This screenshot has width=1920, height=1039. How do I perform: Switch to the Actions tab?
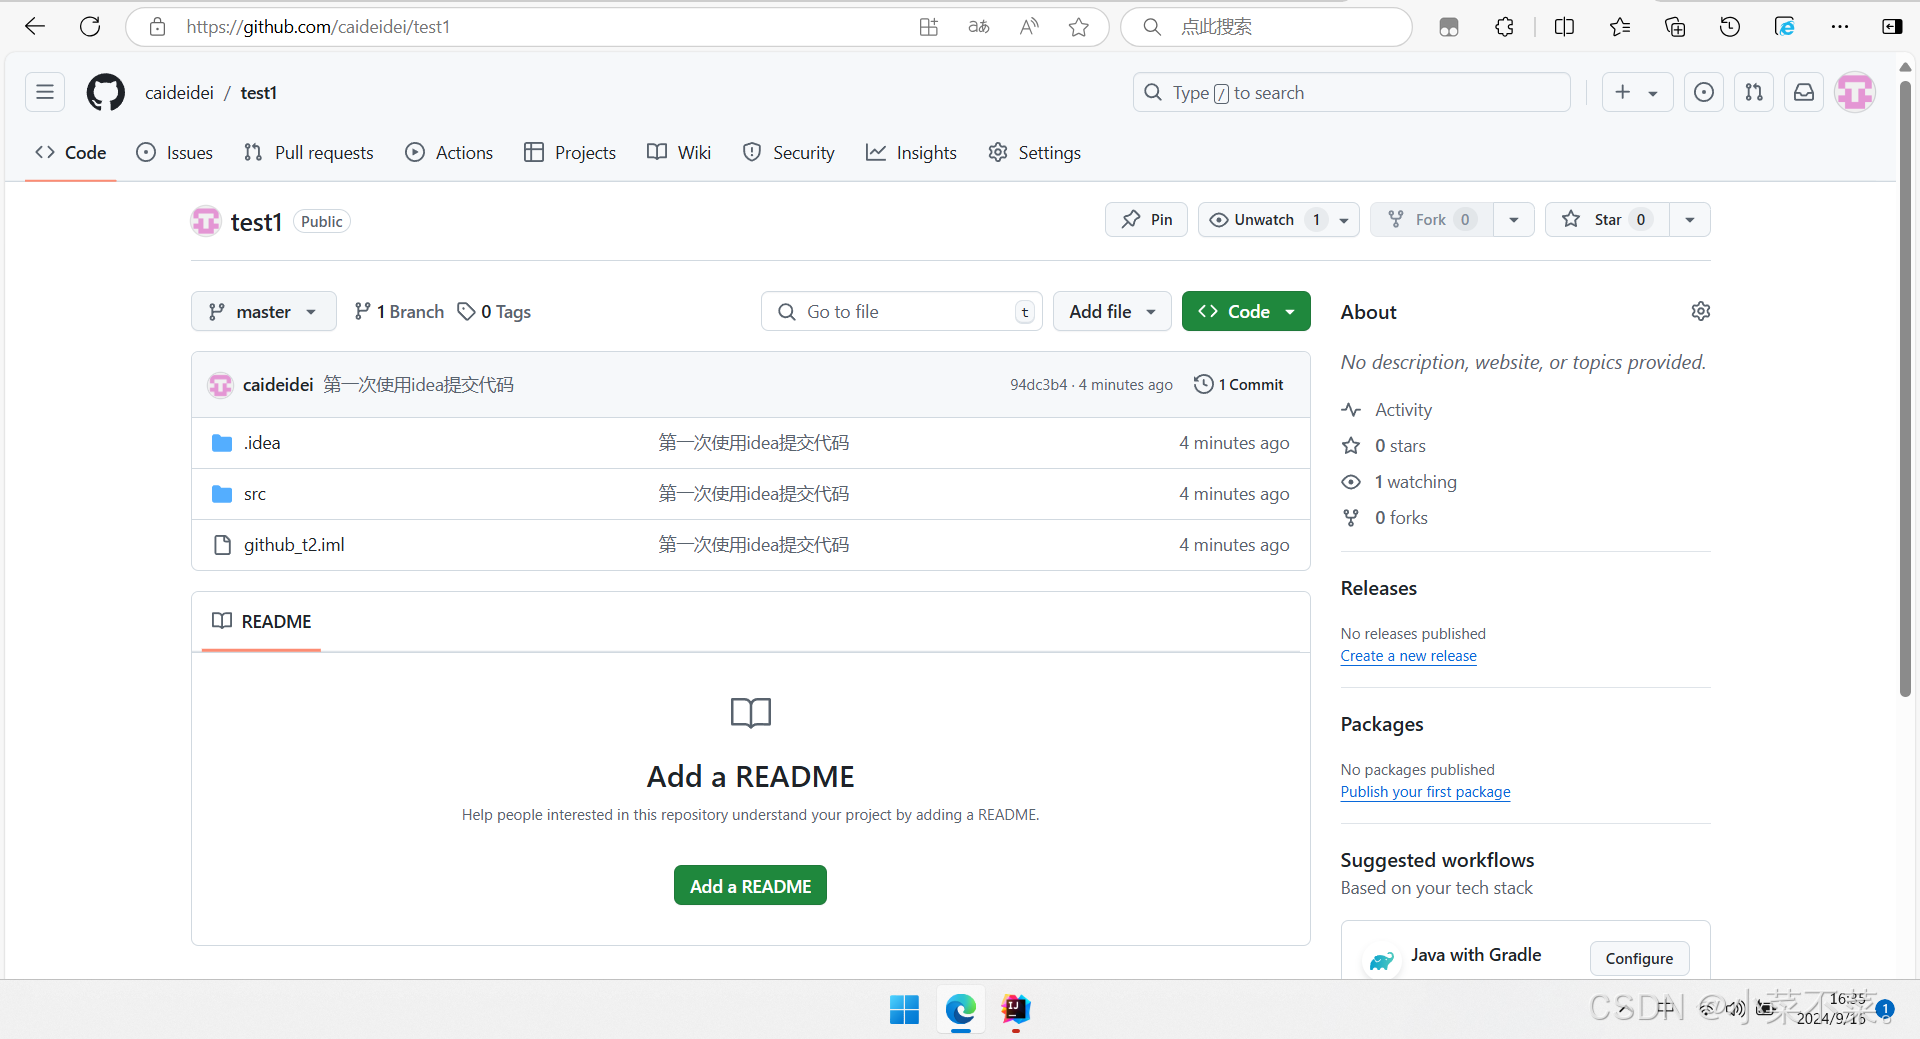click(449, 153)
